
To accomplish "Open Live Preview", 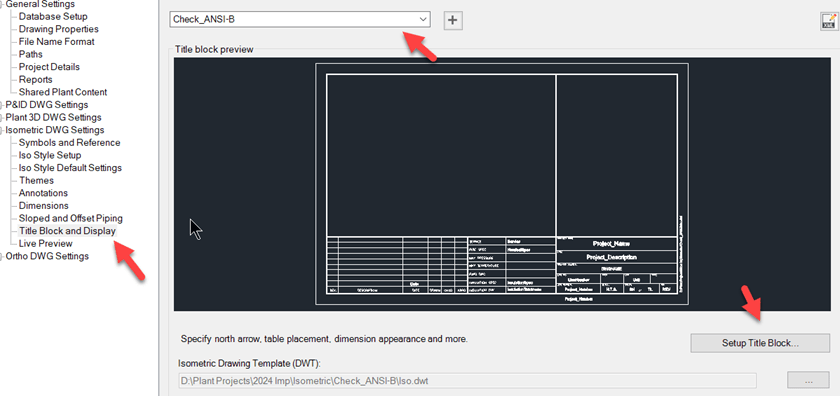I will coord(46,243).
